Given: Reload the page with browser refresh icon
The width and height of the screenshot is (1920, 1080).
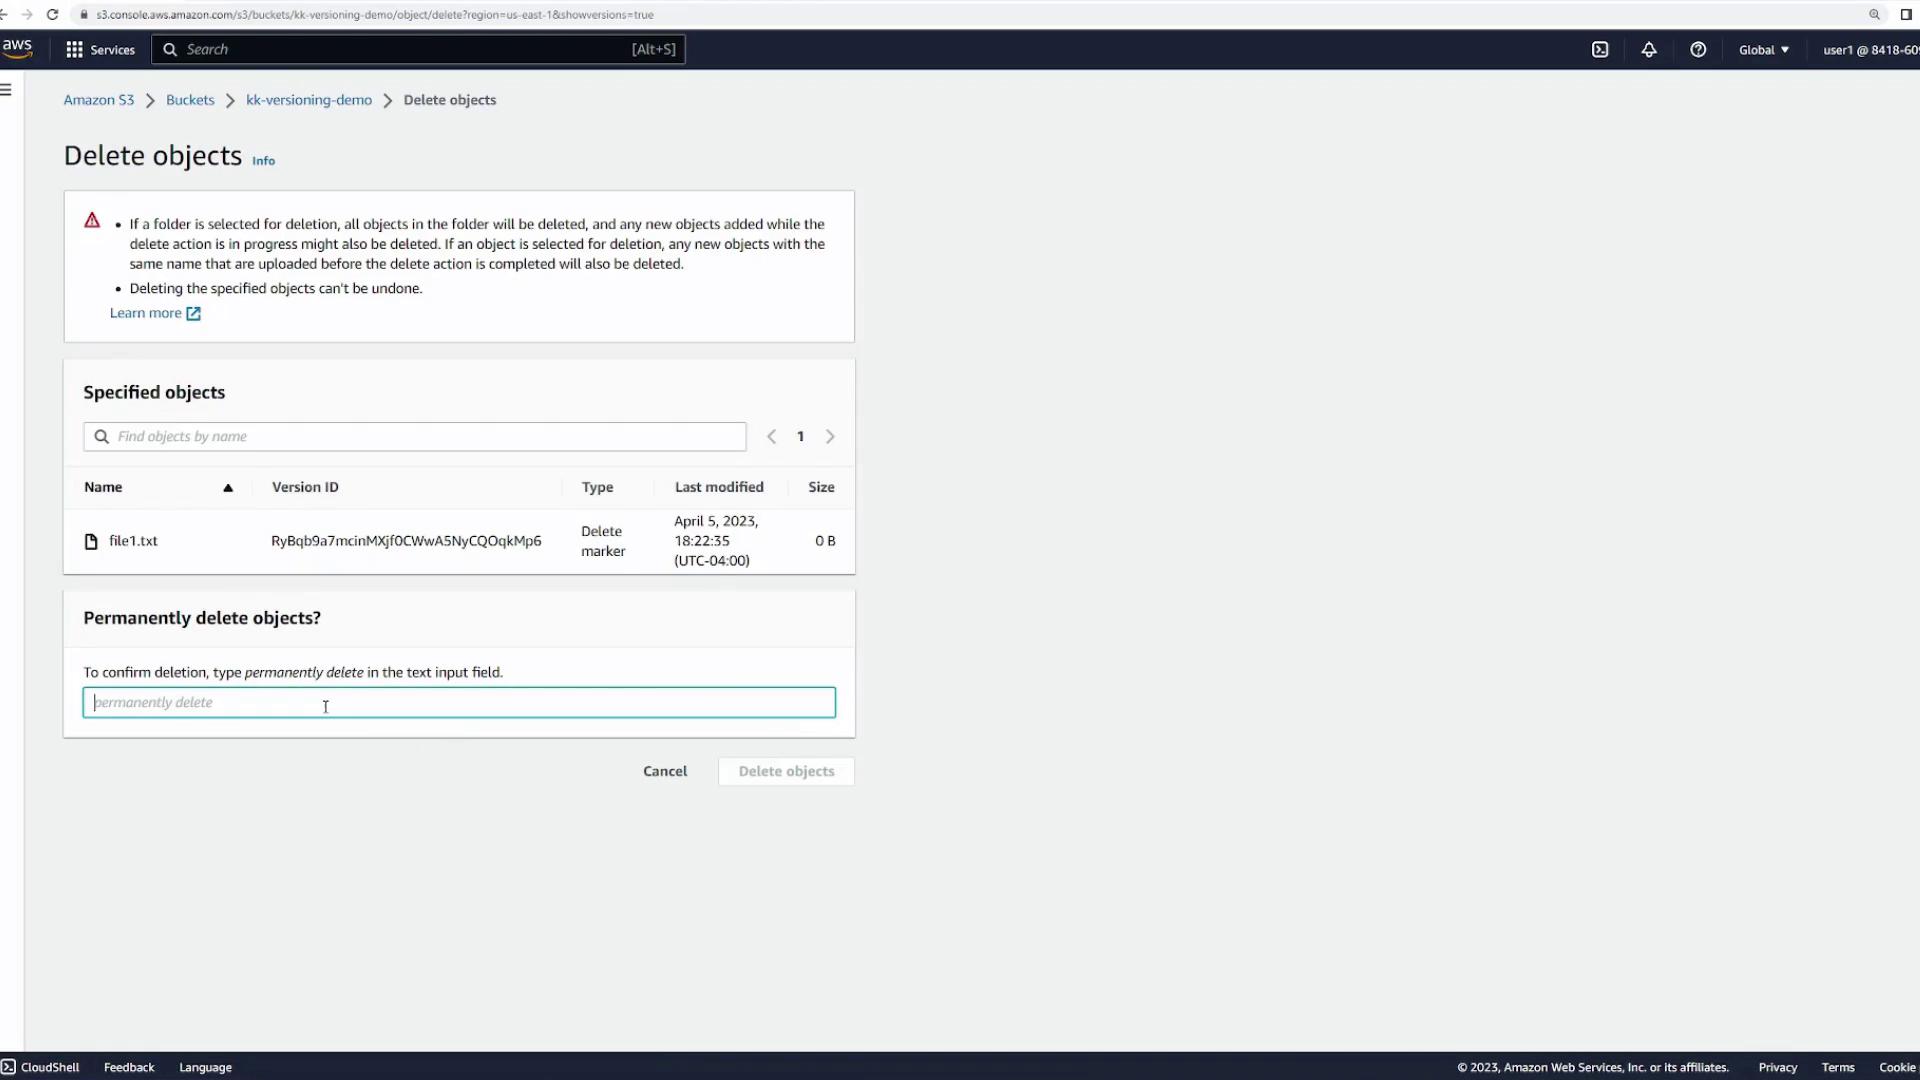Looking at the screenshot, I should click(53, 15).
